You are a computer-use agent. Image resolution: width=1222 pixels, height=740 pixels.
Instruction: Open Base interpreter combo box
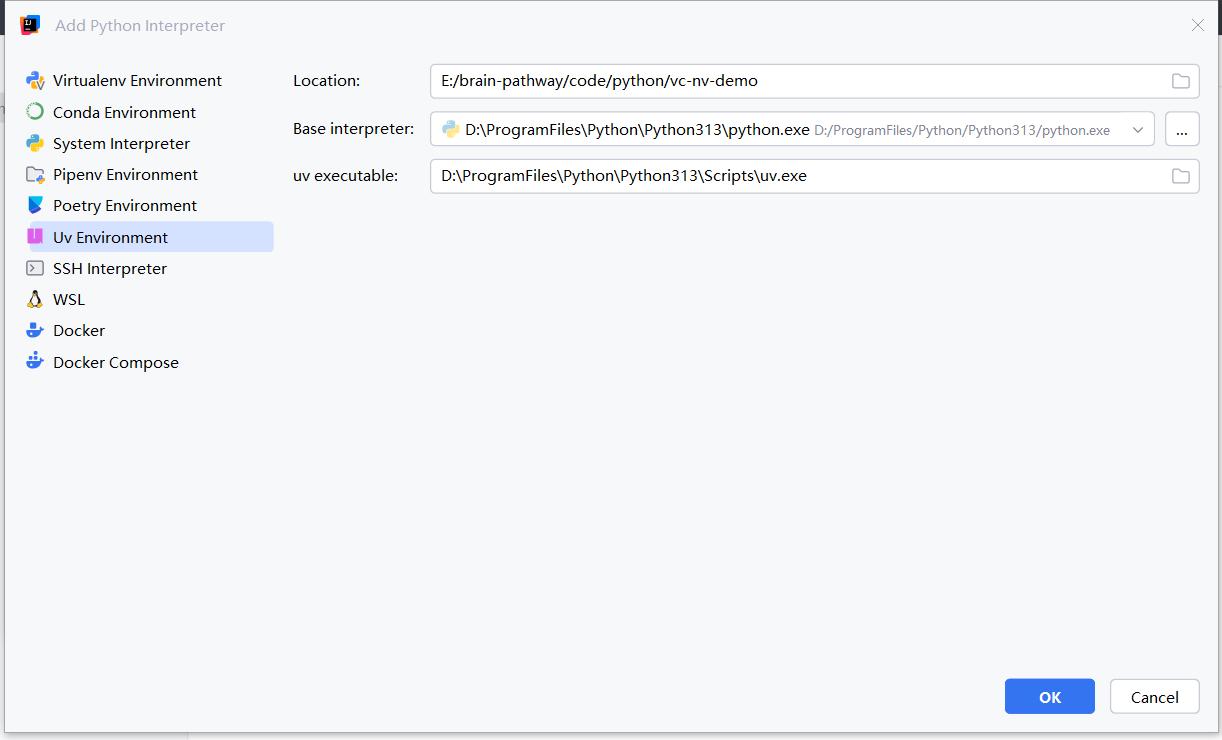click(x=792, y=129)
